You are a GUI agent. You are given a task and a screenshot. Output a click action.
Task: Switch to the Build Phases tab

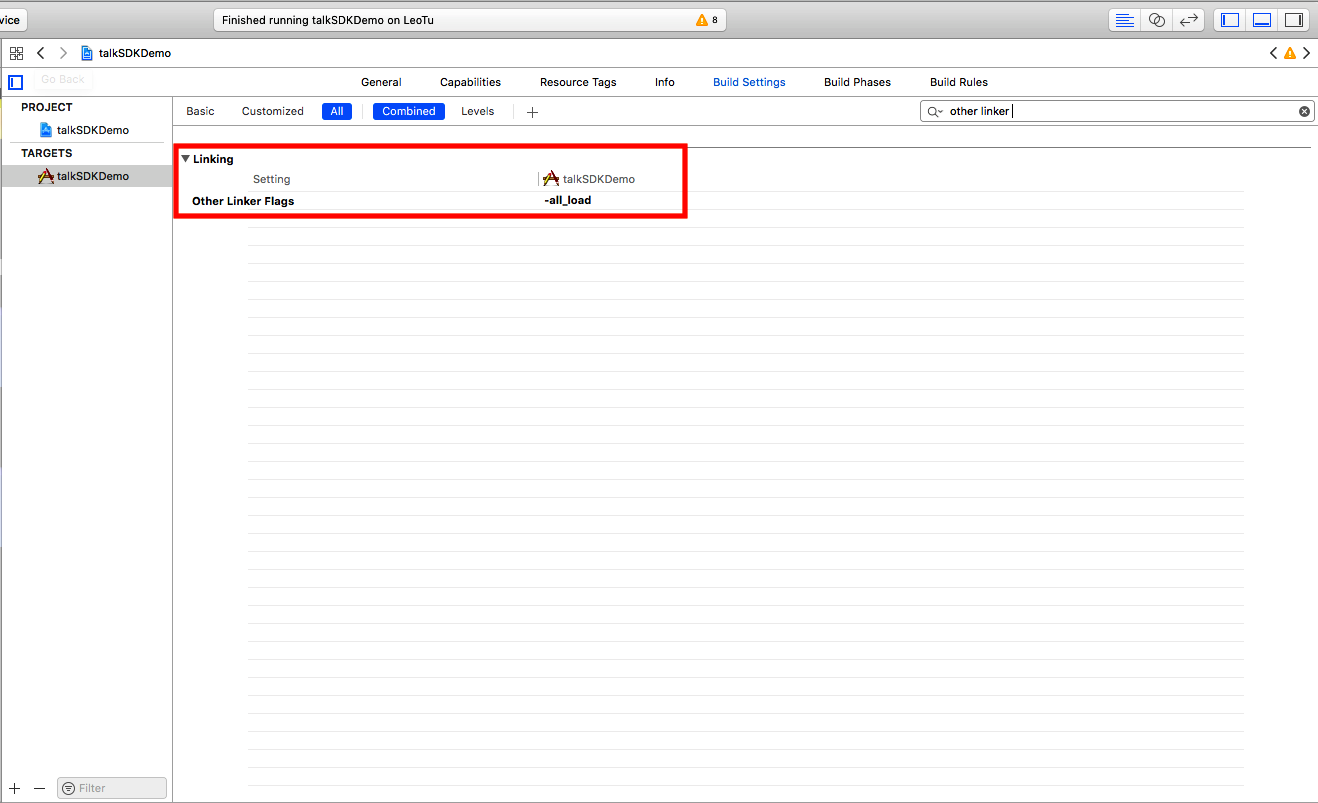(x=857, y=82)
